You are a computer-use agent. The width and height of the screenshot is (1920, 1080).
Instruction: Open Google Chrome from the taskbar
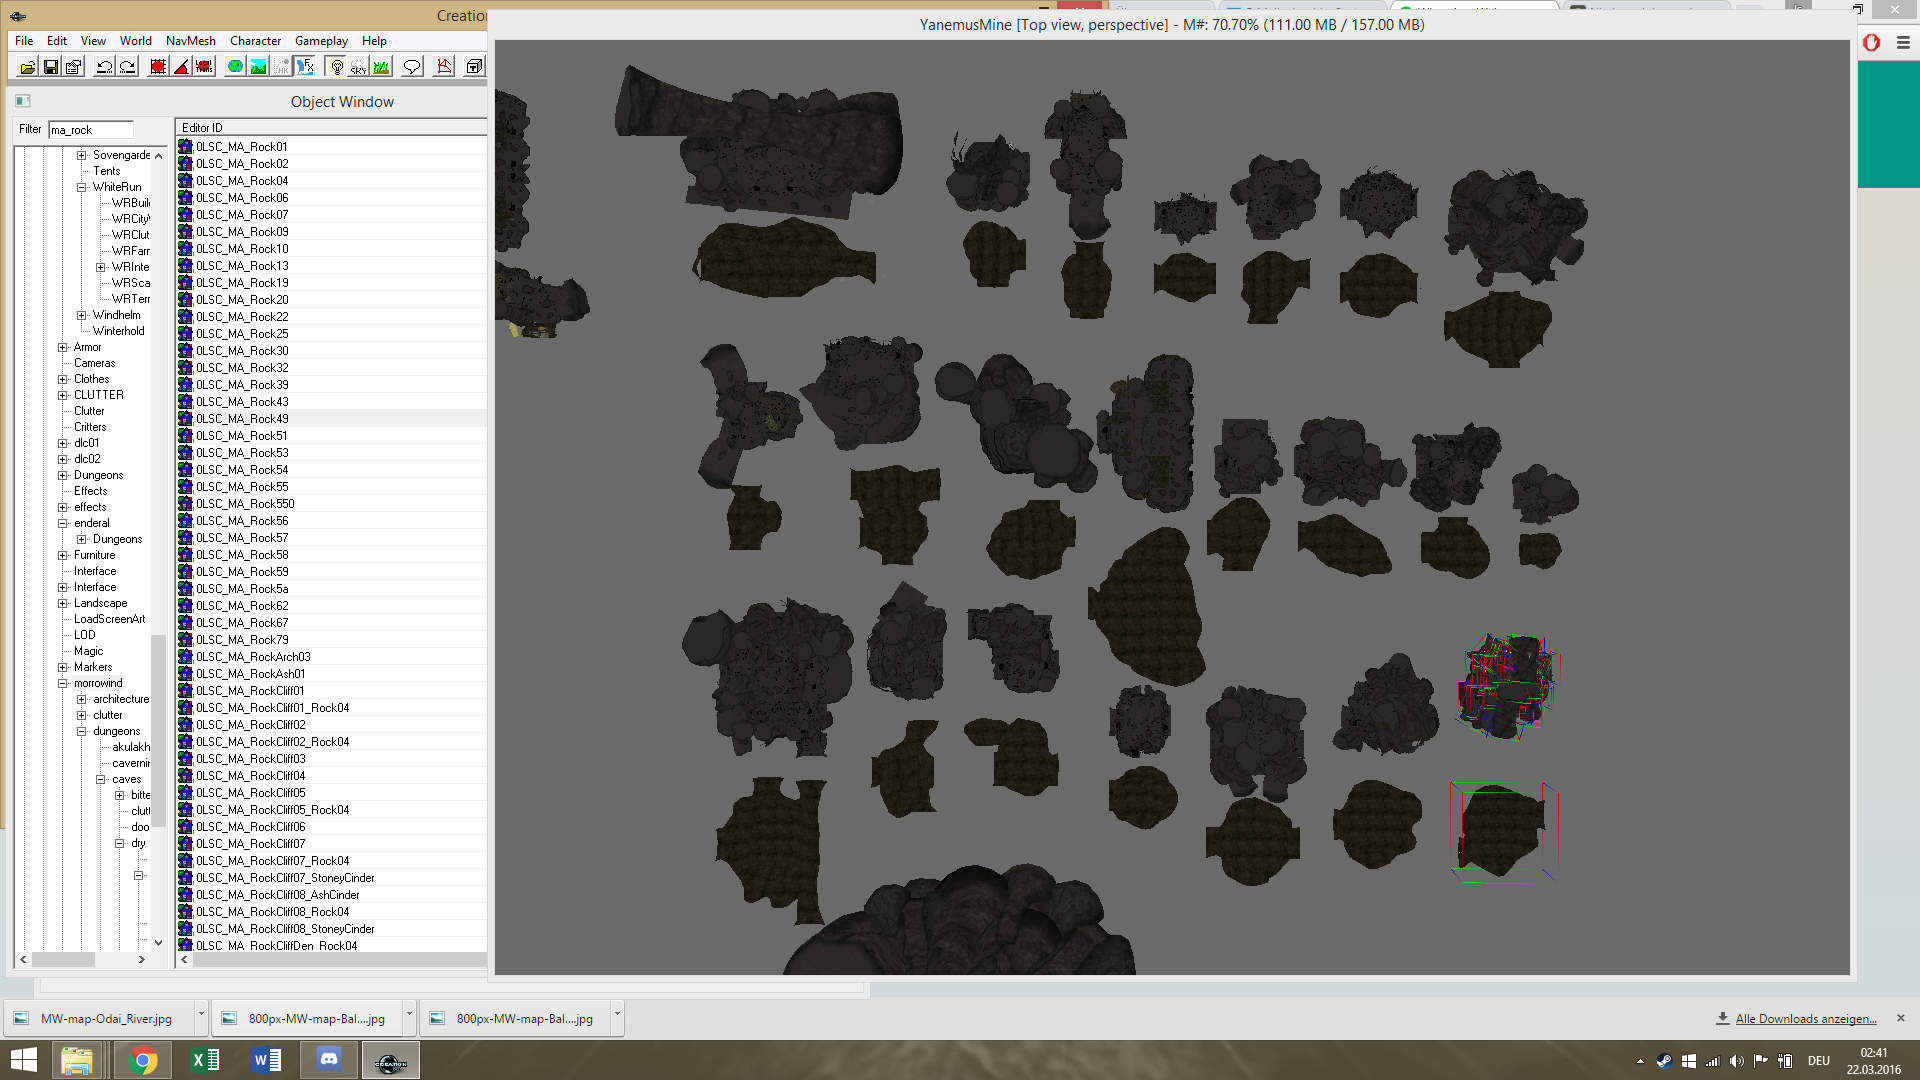point(142,1060)
